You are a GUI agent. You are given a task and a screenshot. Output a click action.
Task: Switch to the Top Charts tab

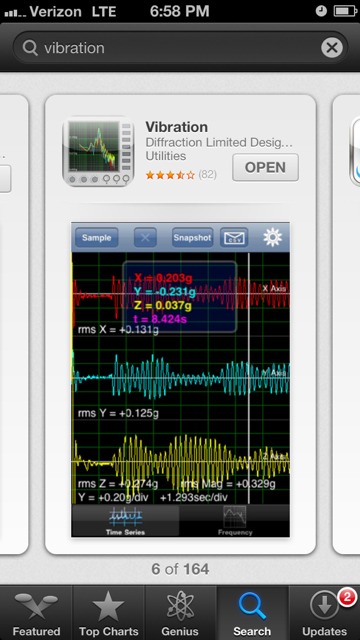108,613
